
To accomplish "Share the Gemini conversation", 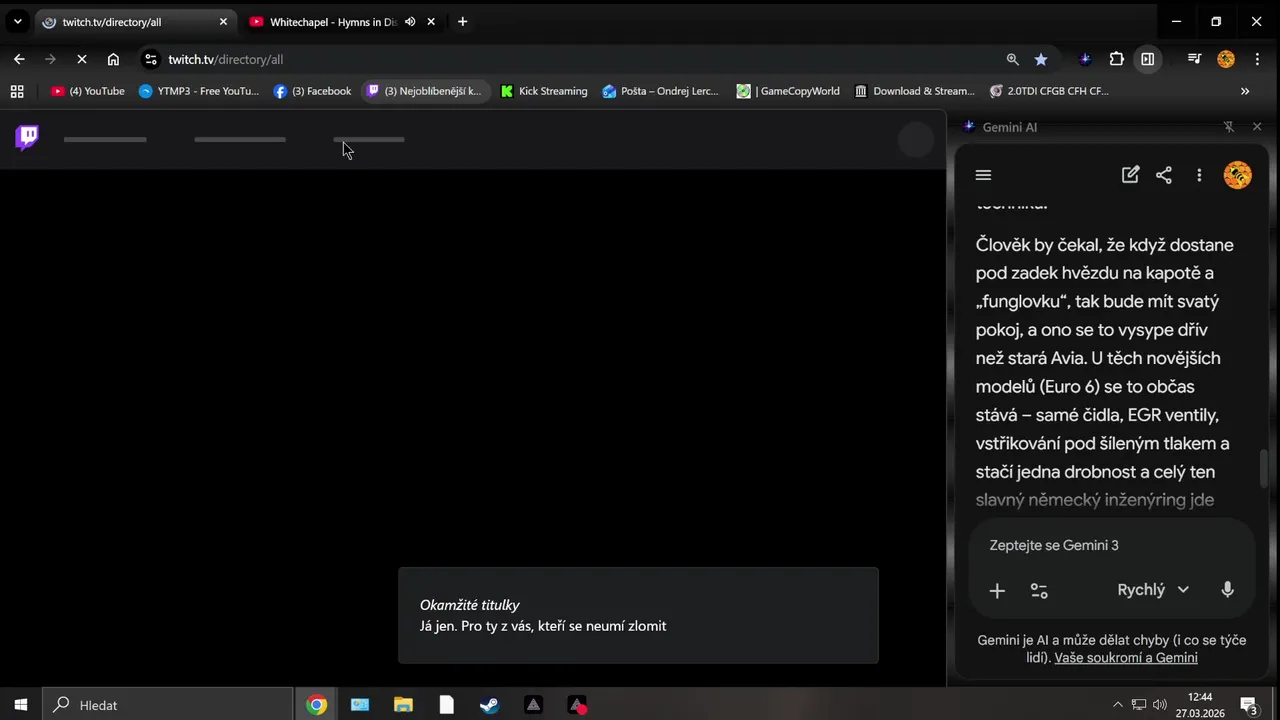I will 1164,175.
